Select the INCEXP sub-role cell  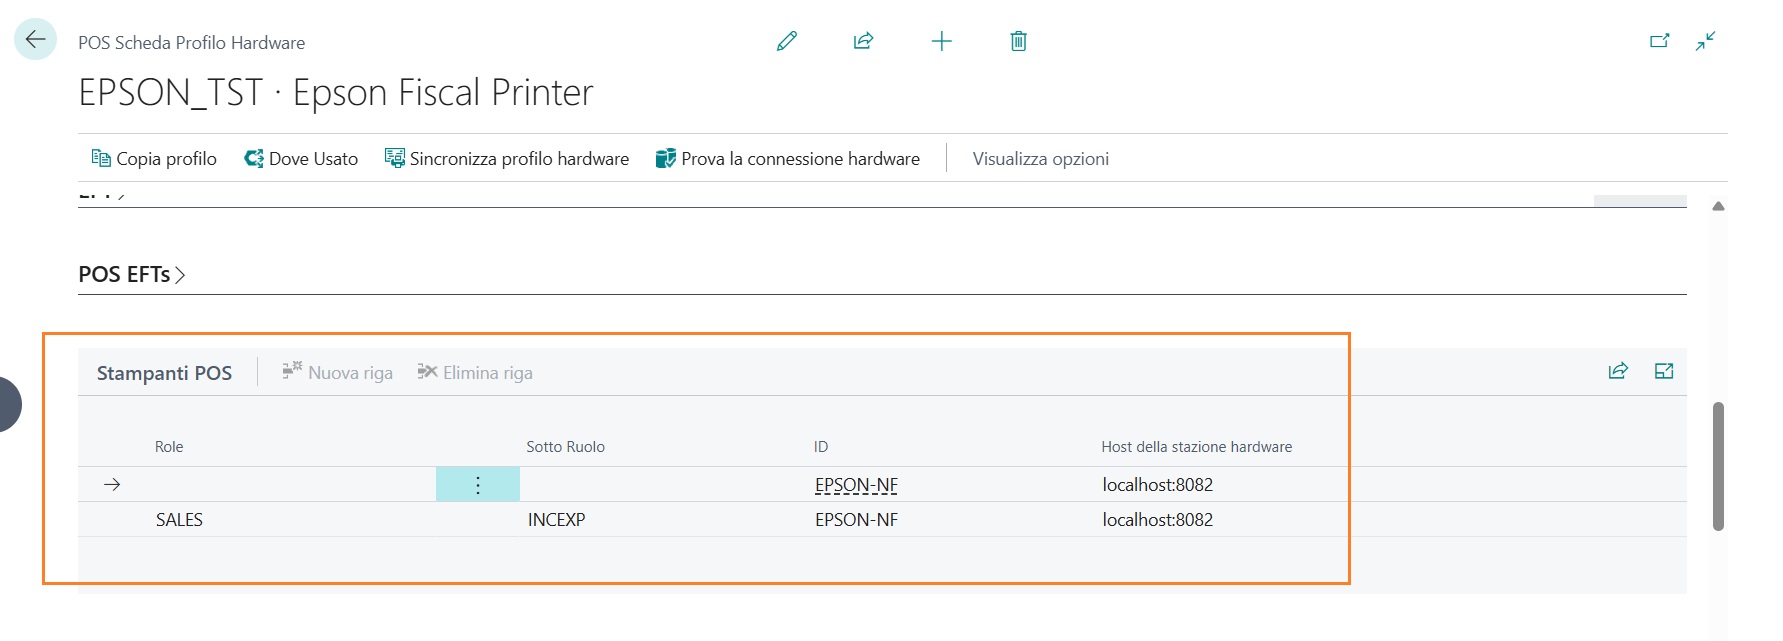(x=557, y=520)
